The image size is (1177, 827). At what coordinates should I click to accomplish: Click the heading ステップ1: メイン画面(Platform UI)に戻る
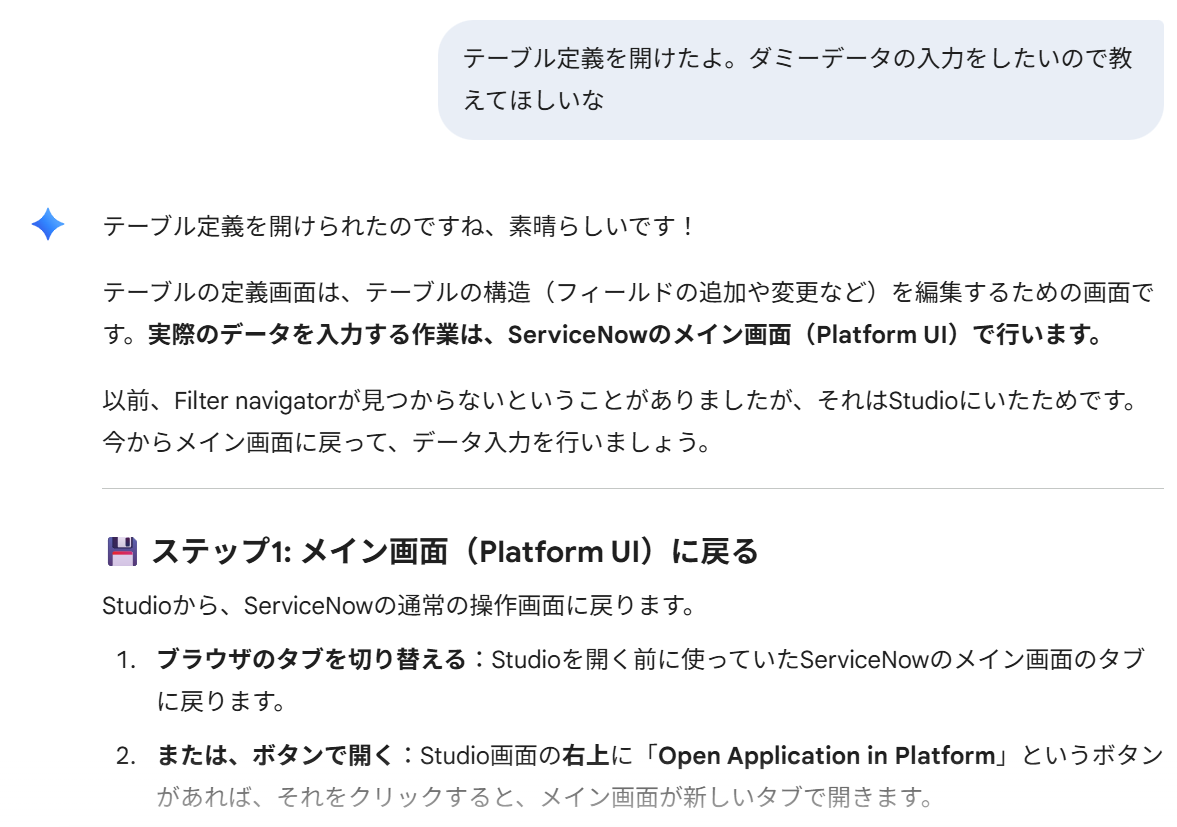[455, 552]
